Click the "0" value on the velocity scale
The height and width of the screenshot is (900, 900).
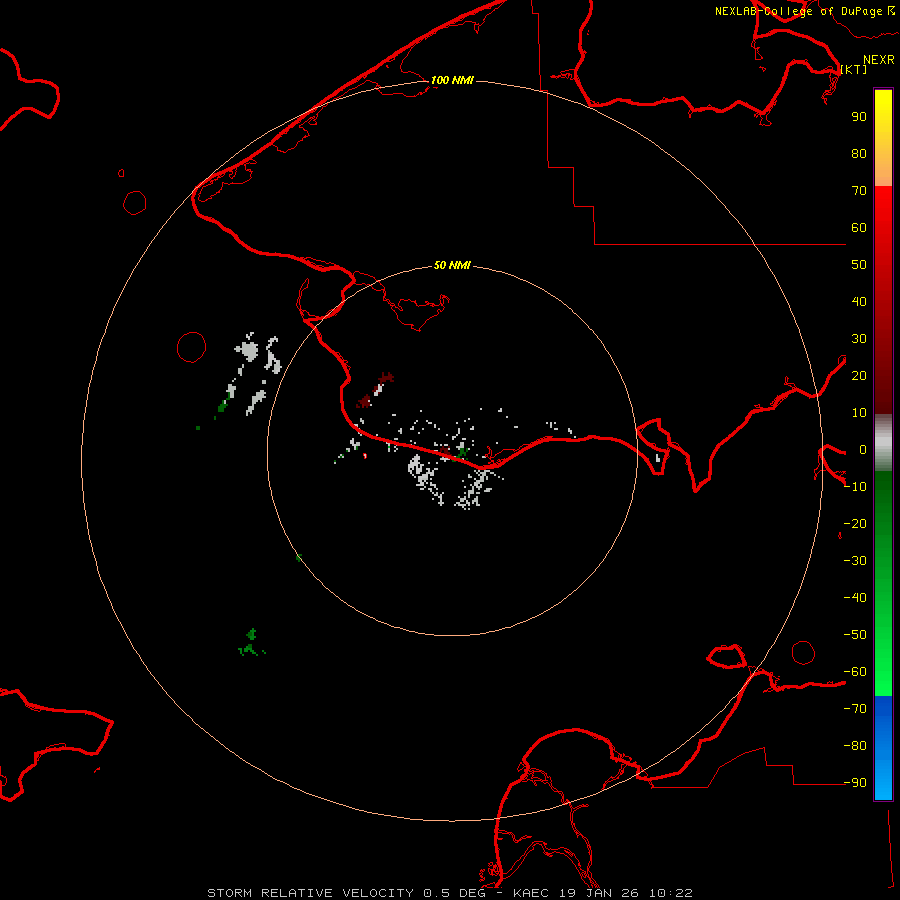click(863, 449)
